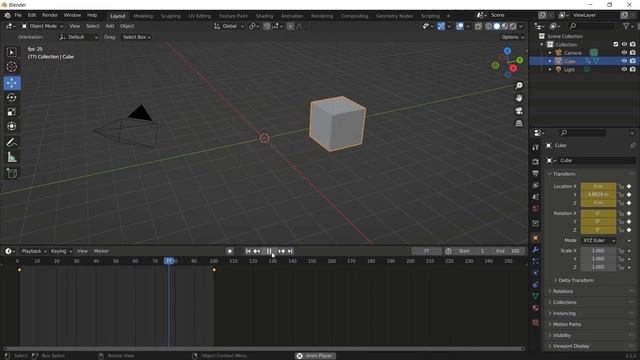Toggle auto keying record button
The height and width of the screenshot is (360, 640).
coord(230,251)
